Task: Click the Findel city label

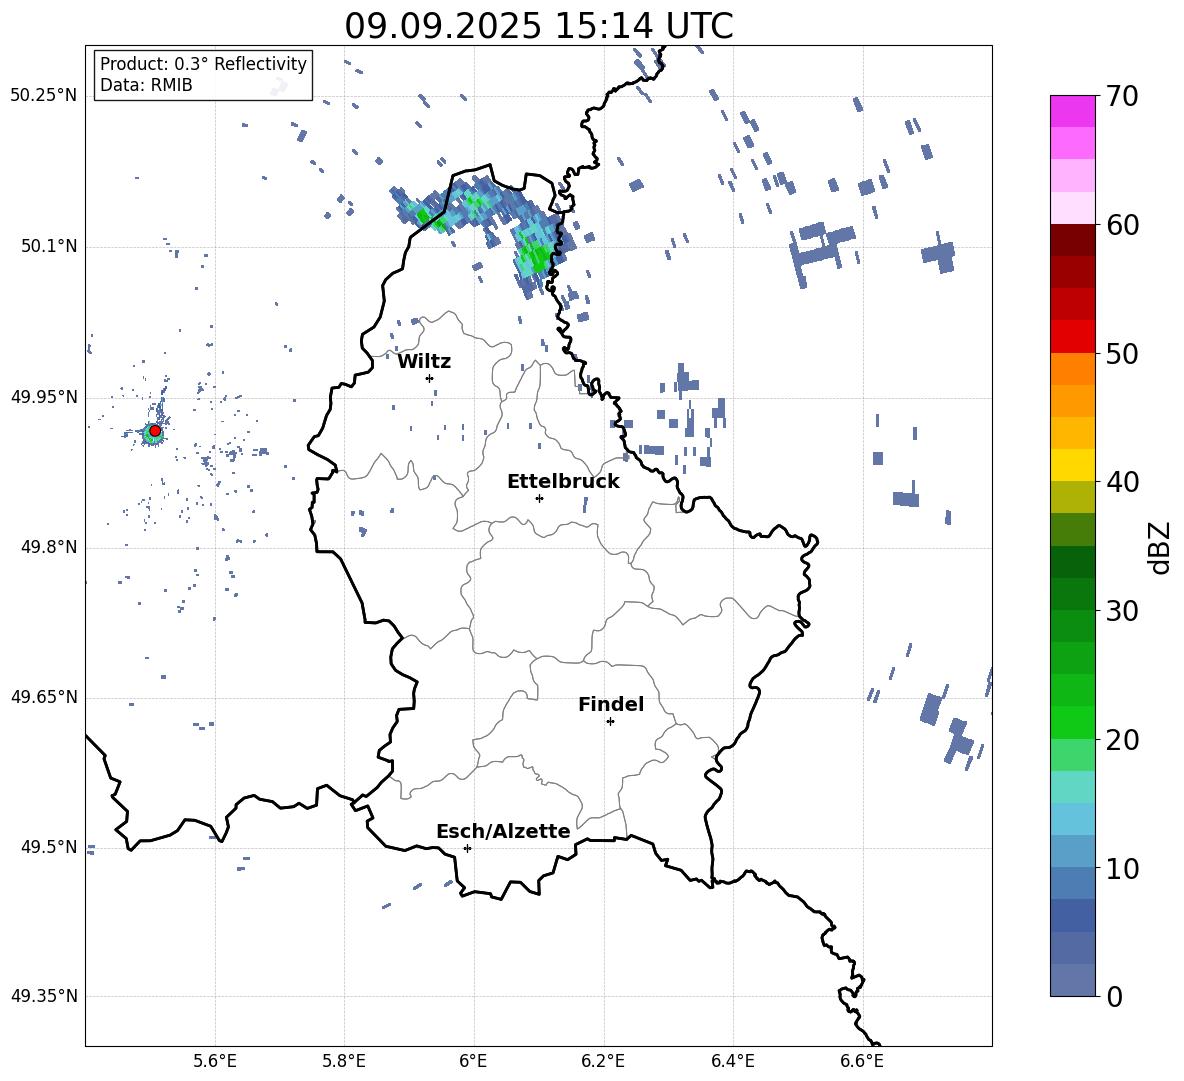Action: 611,704
